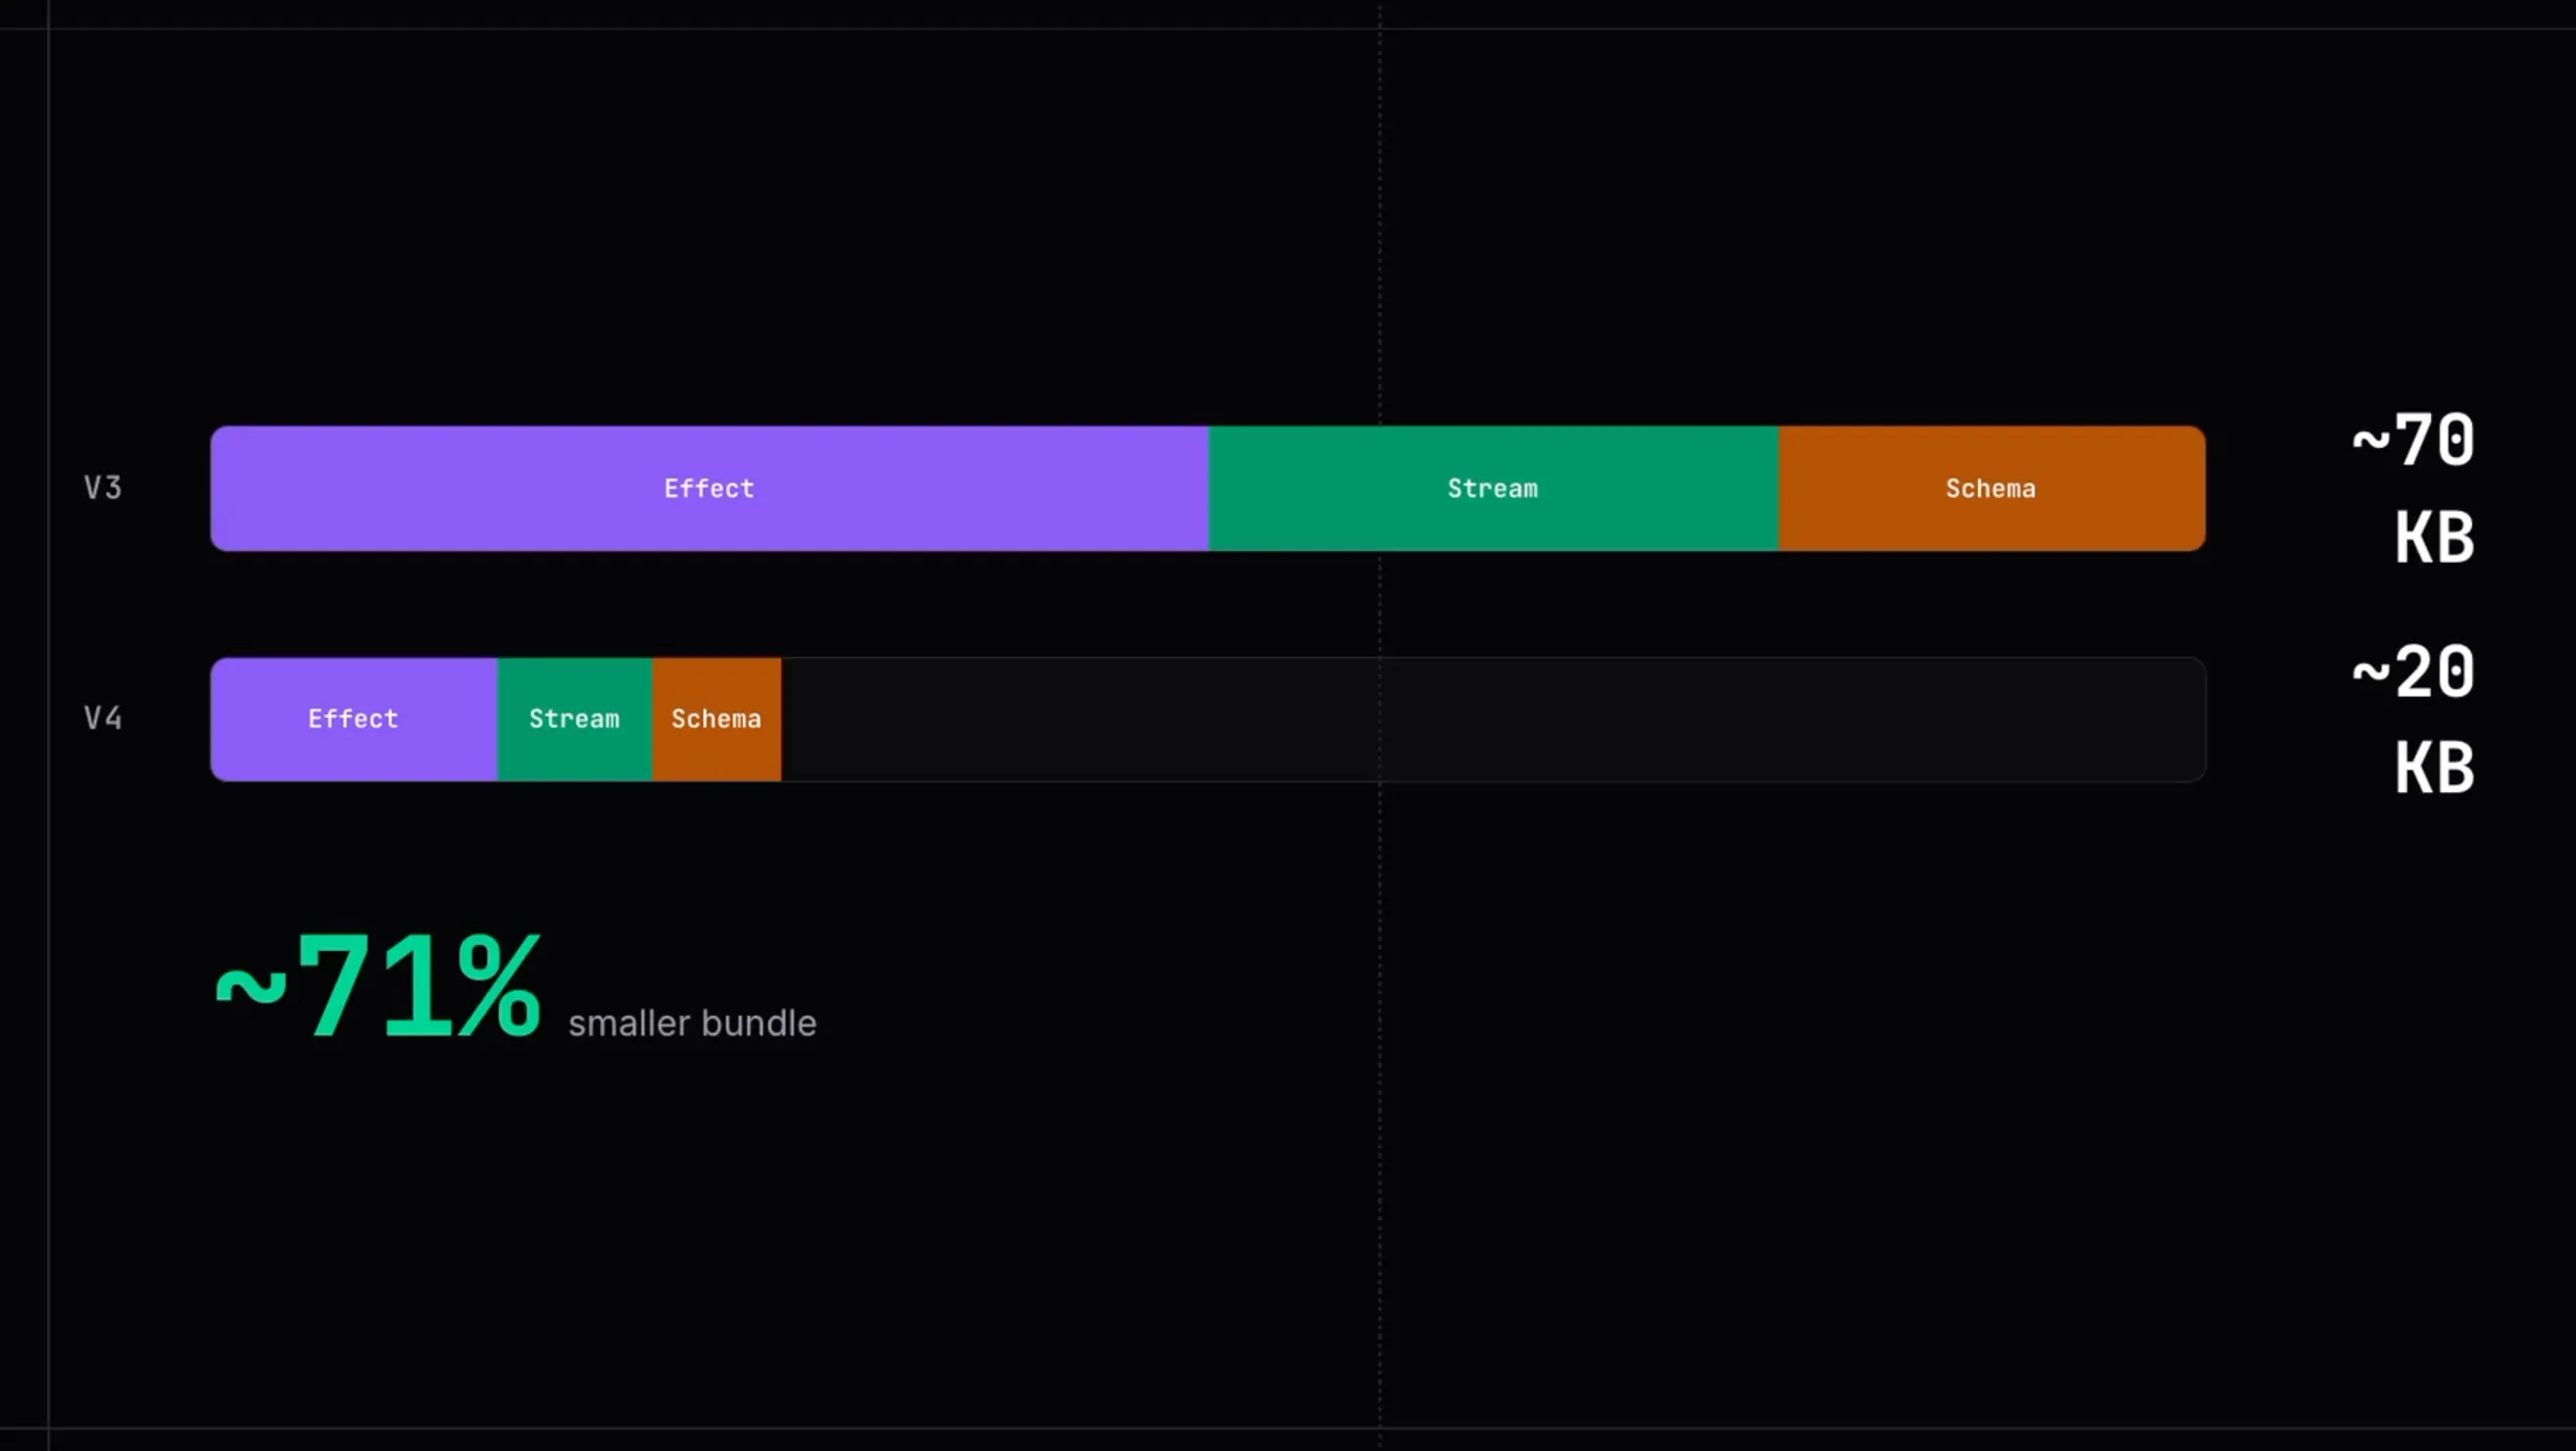Click the ~20 KB size label
This screenshot has width=2576, height=1451.
coord(2413,719)
